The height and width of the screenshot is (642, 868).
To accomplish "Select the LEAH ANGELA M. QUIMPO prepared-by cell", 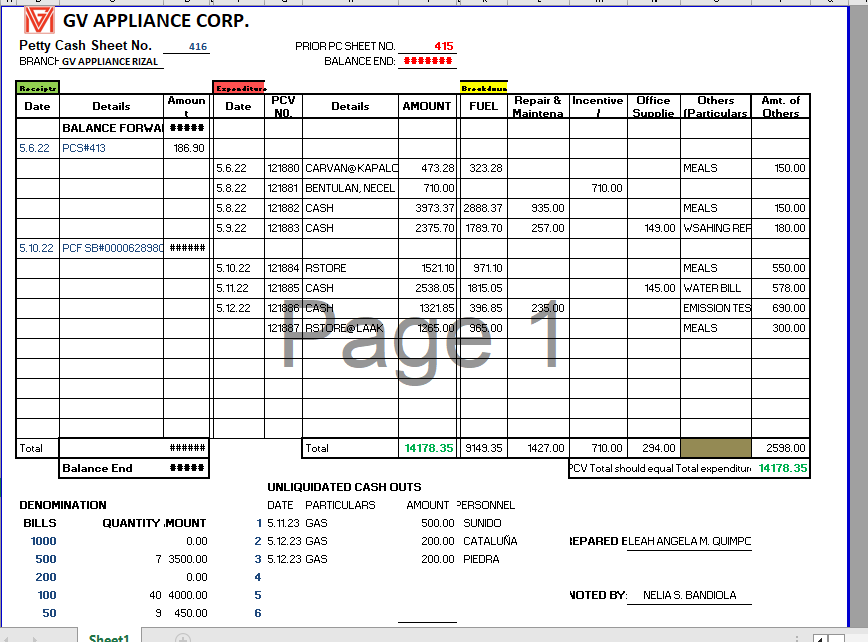I will 689,541.
